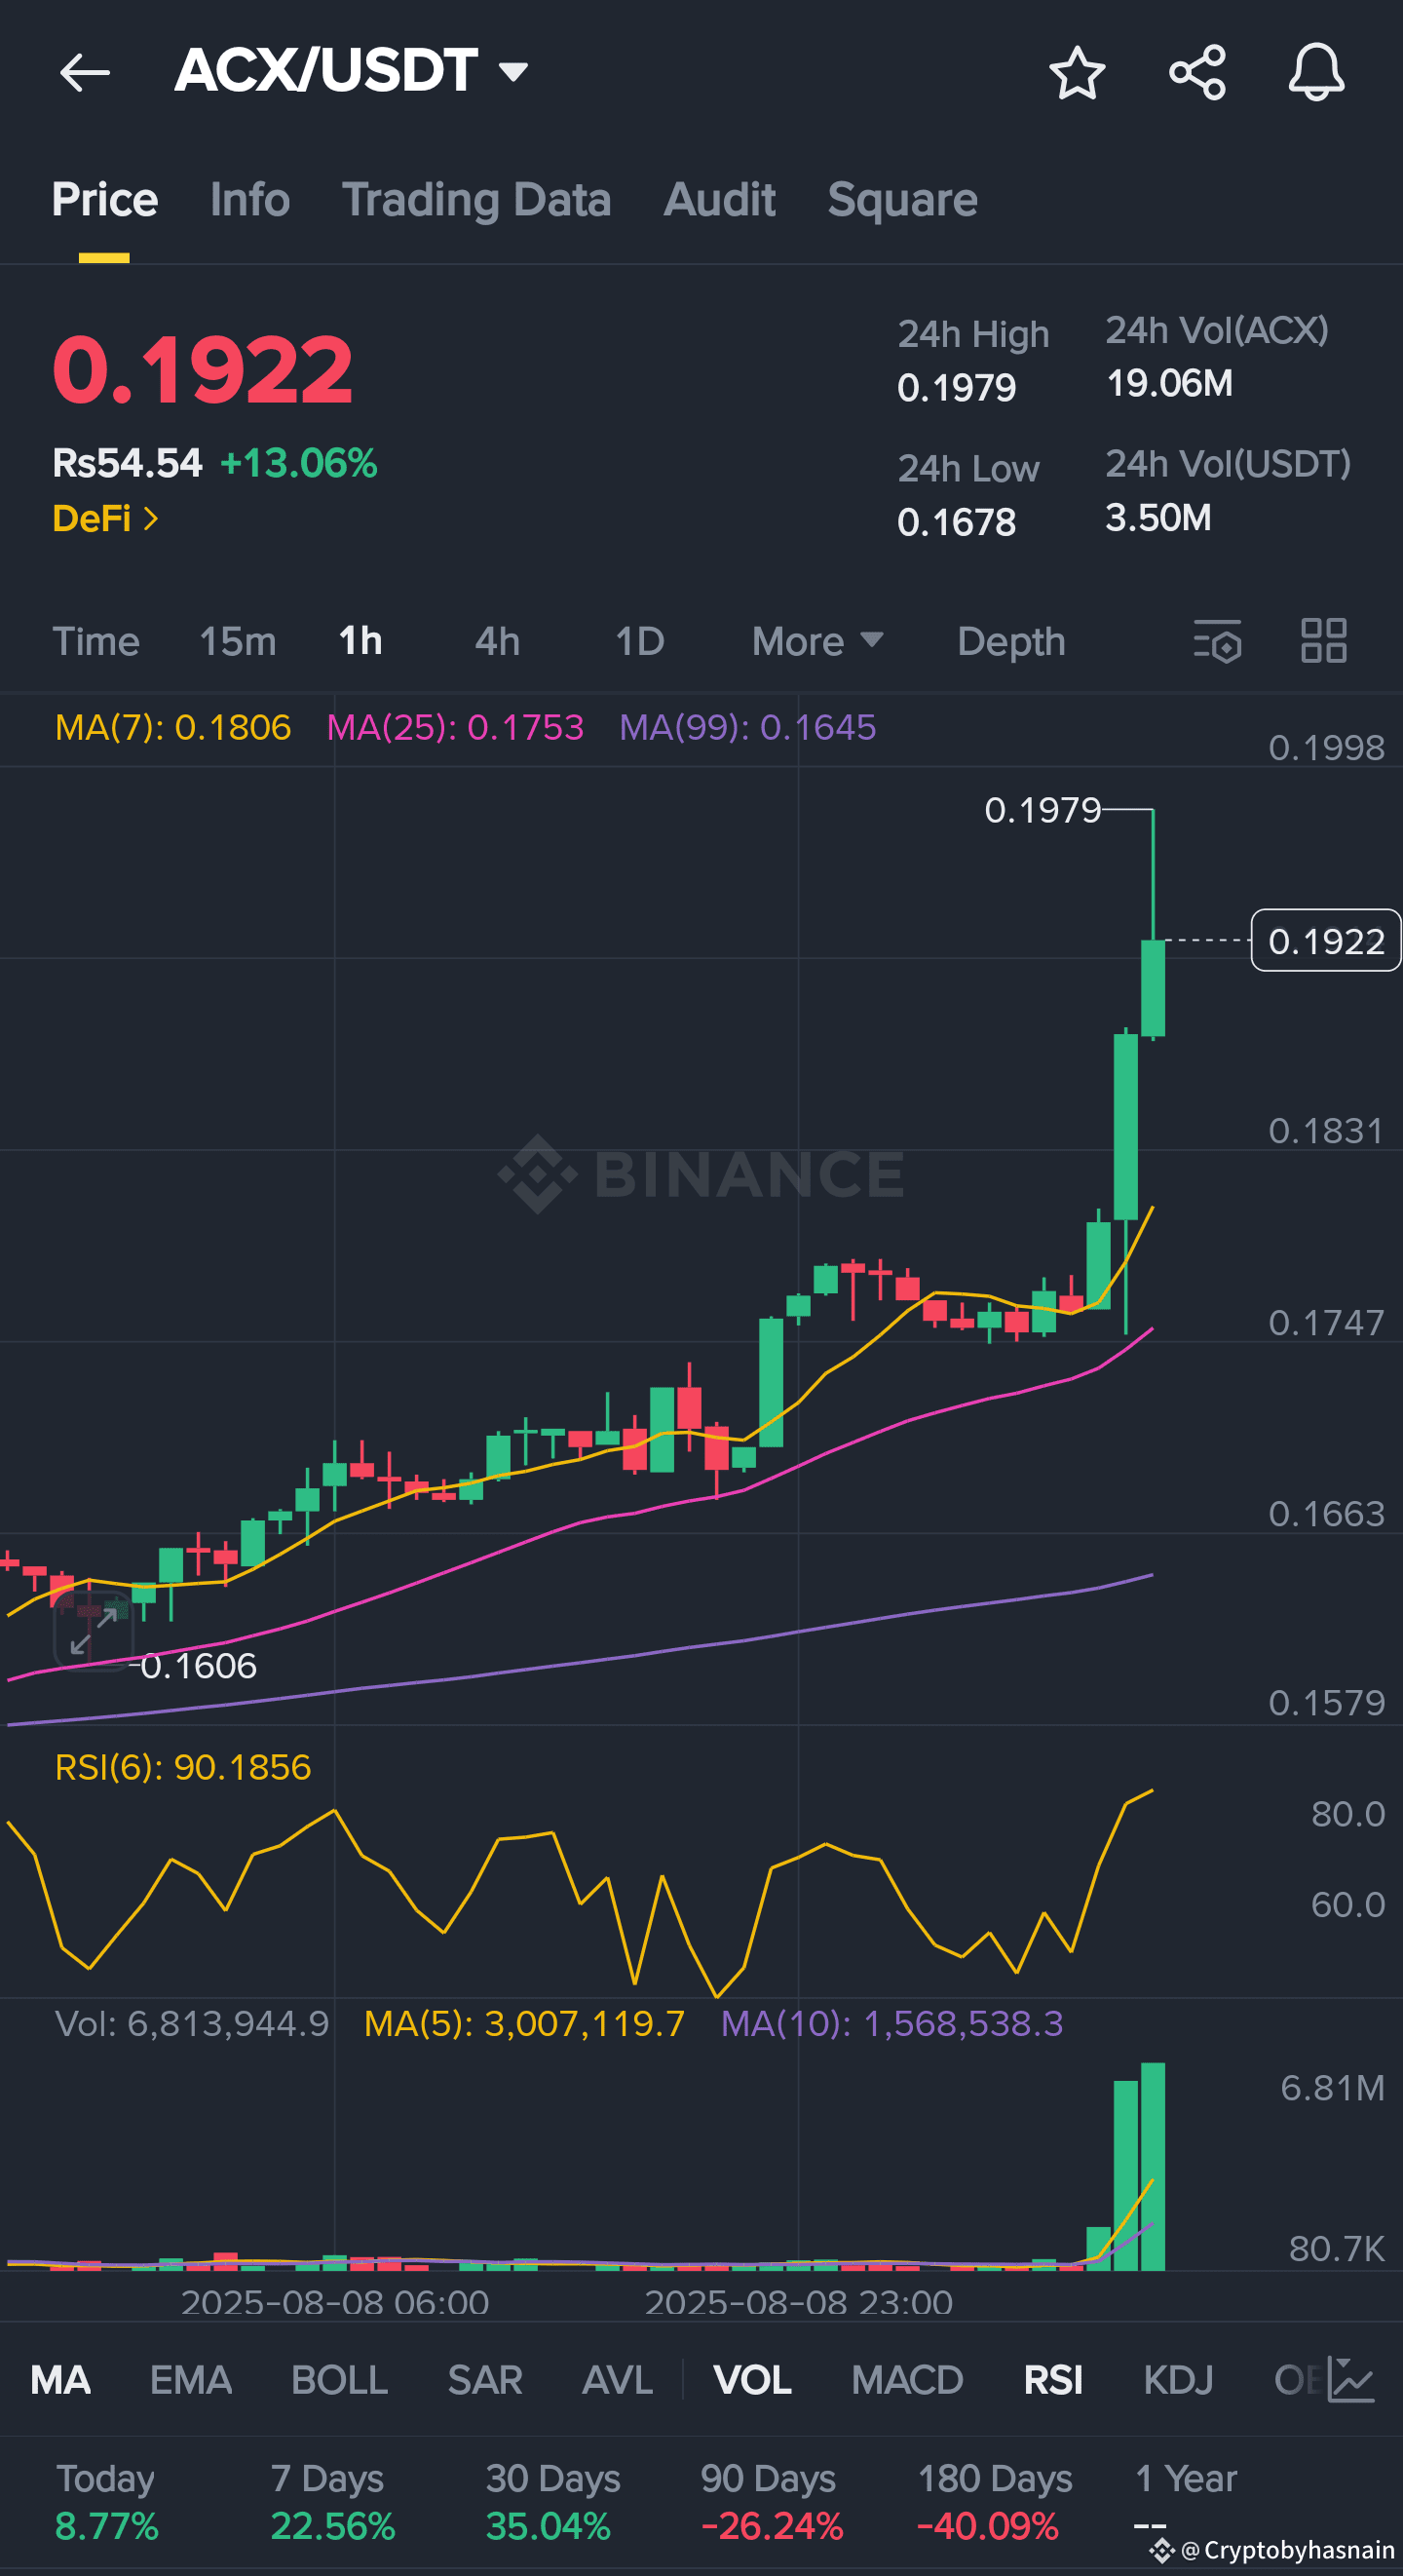Expand the More timeframes dropdown
This screenshot has width=1403, height=2576.
pos(817,641)
